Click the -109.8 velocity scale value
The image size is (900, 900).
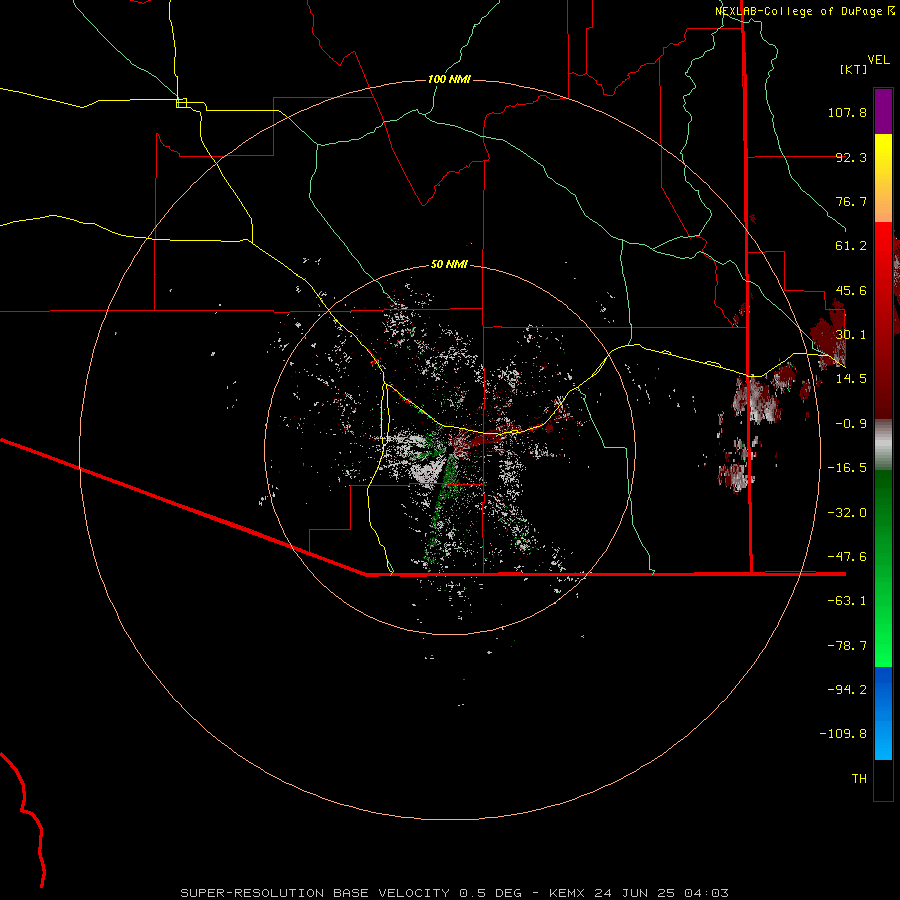(x=843, y=734)
